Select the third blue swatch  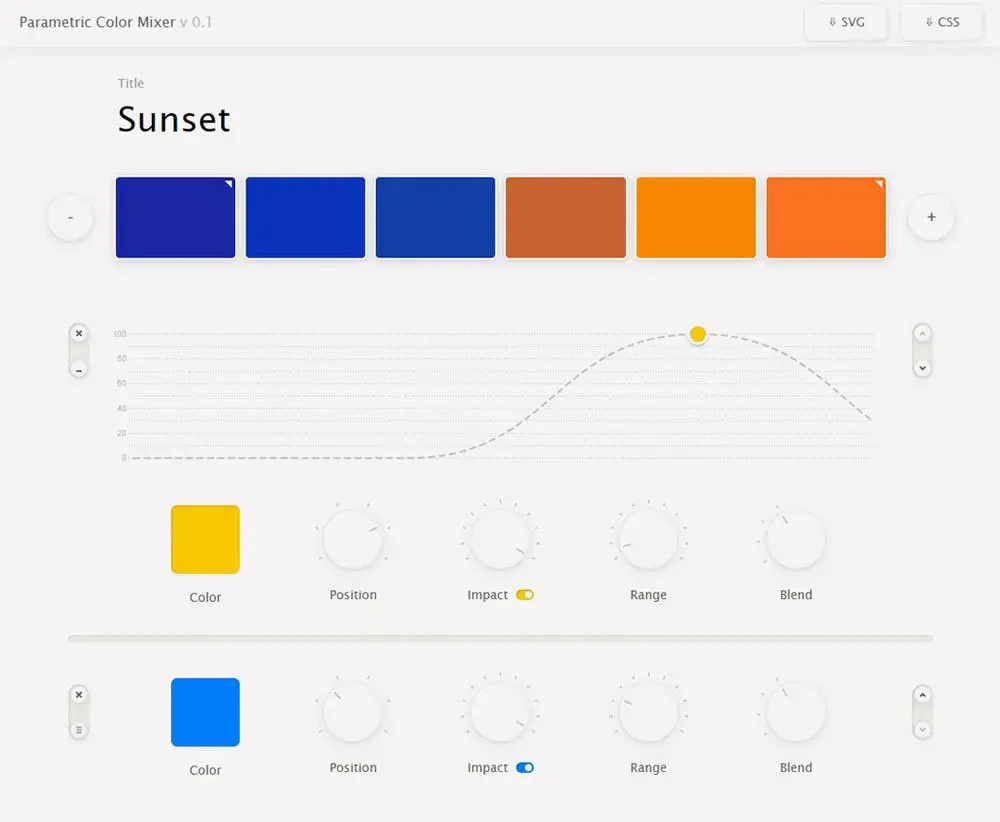tap(436, 217)
